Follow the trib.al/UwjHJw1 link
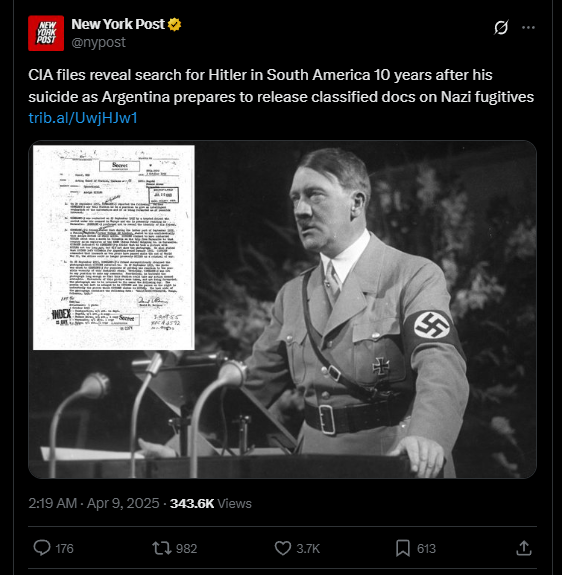562x575 pixels. pos(83,118)
